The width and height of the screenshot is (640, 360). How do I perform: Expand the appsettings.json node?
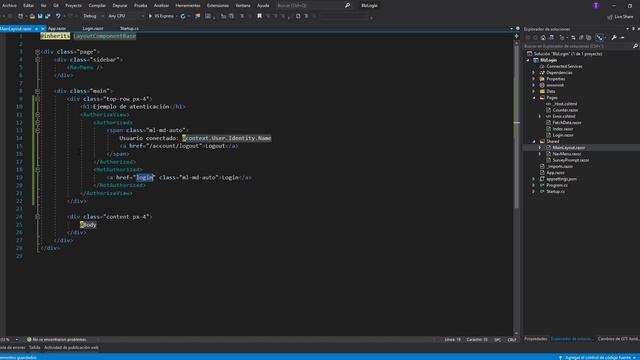(533, 179)
